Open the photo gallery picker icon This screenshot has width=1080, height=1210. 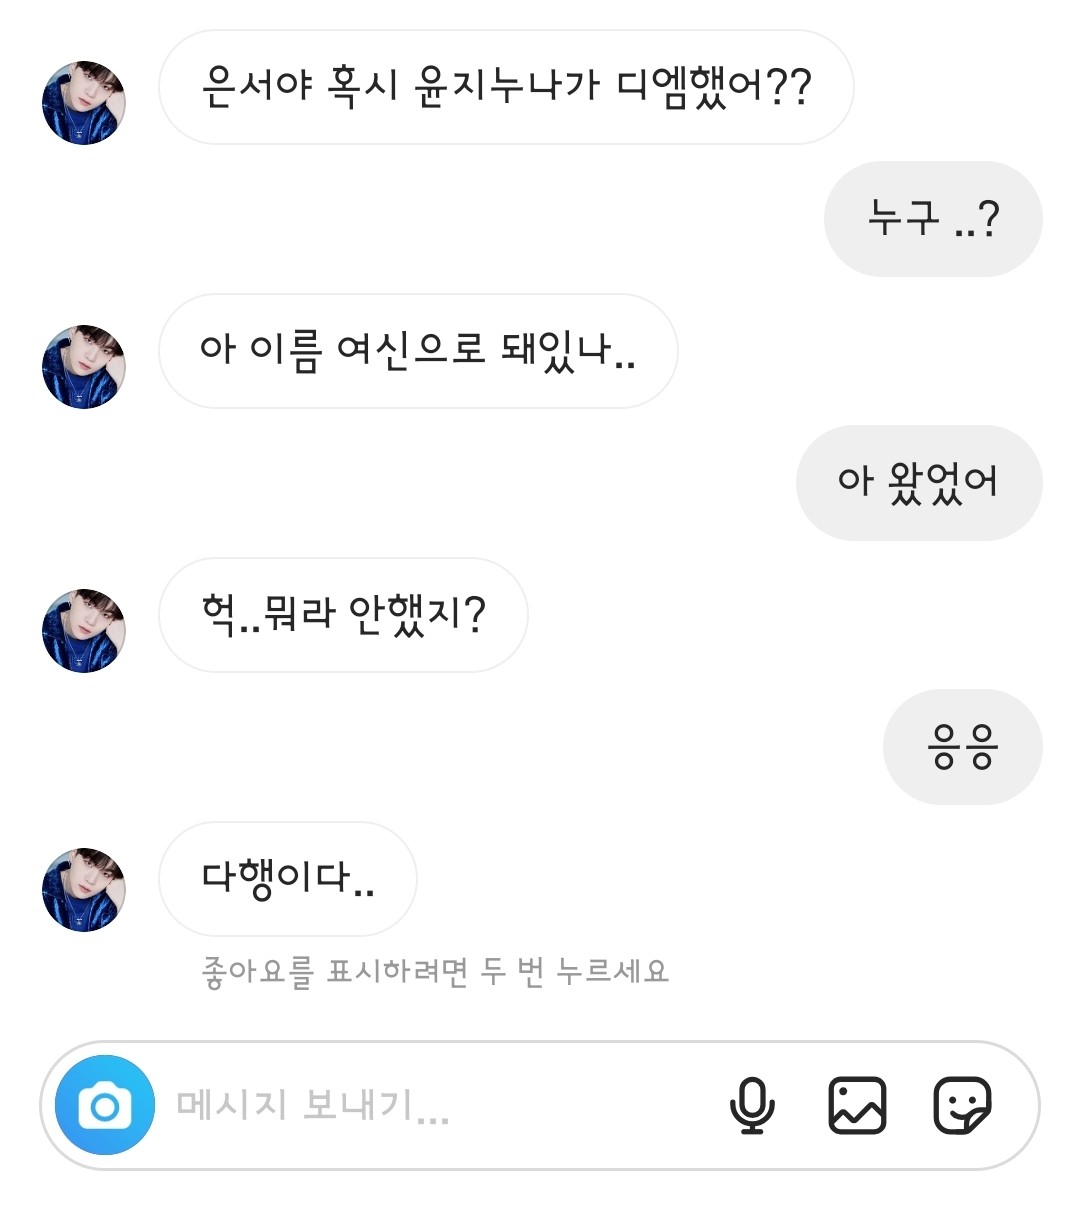[x=857, y=1105]
